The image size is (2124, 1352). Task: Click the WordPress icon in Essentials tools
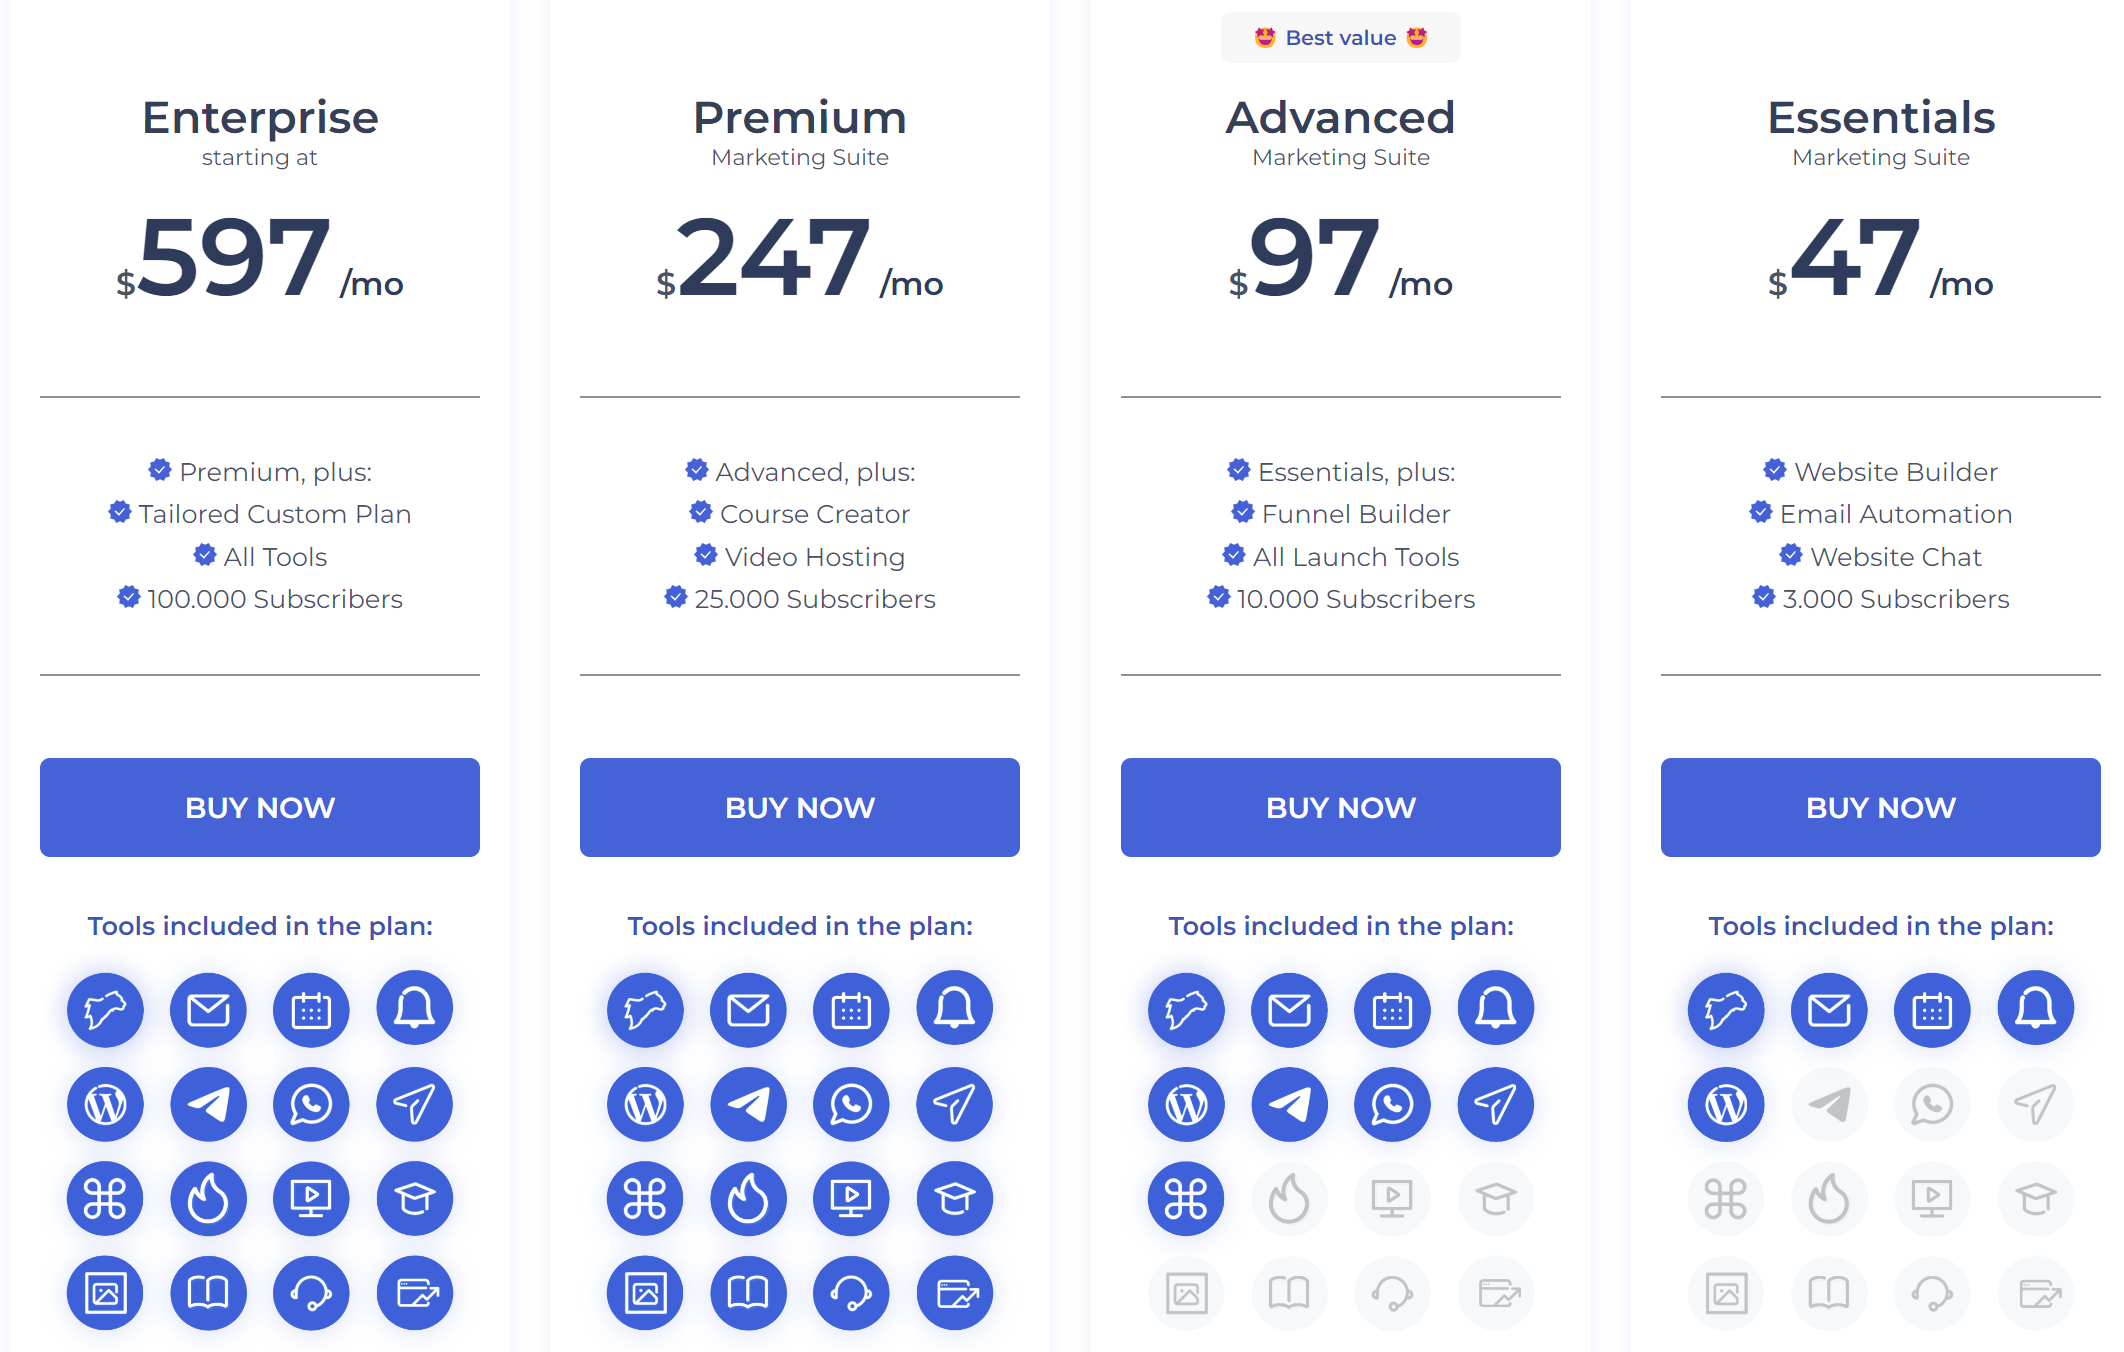(x=1726, y=1104)
